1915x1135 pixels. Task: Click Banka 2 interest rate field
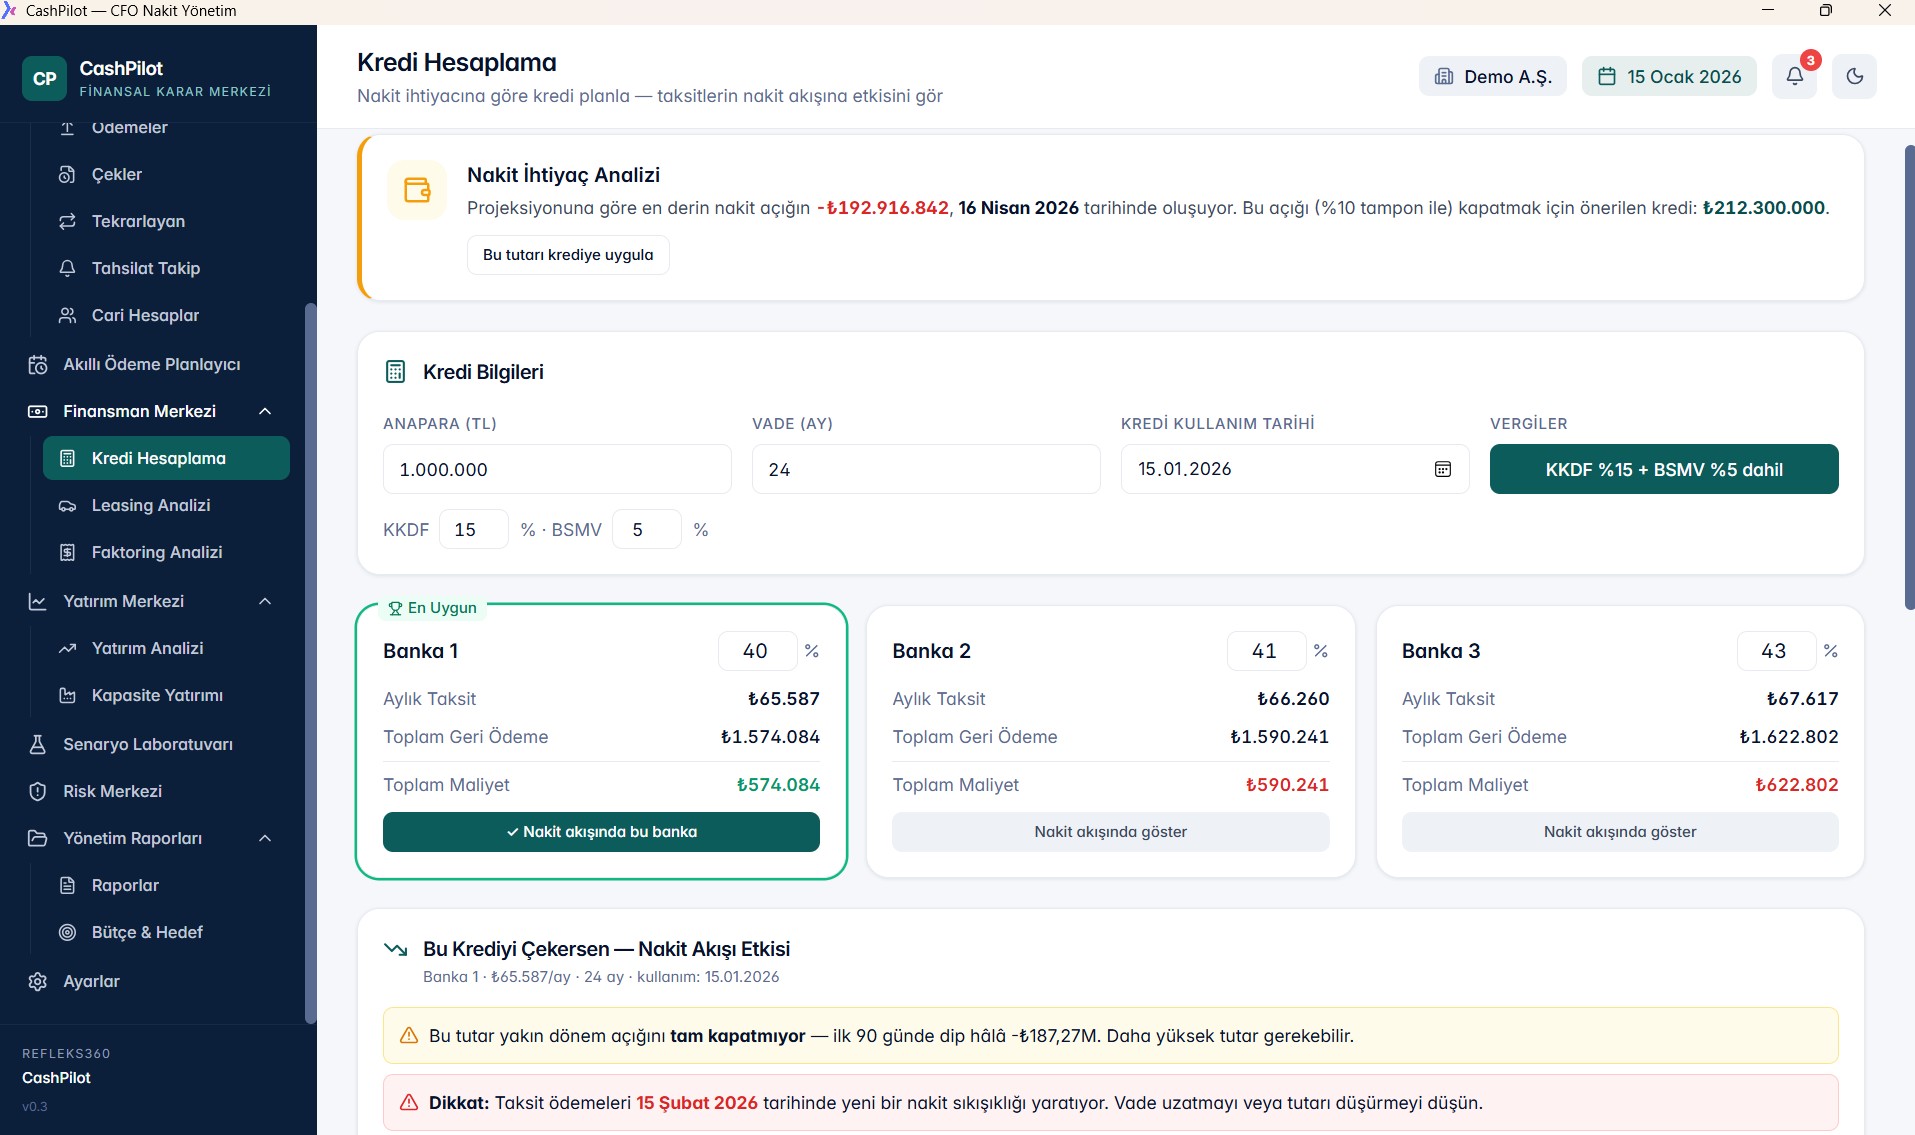click(x=1266, y=651)
